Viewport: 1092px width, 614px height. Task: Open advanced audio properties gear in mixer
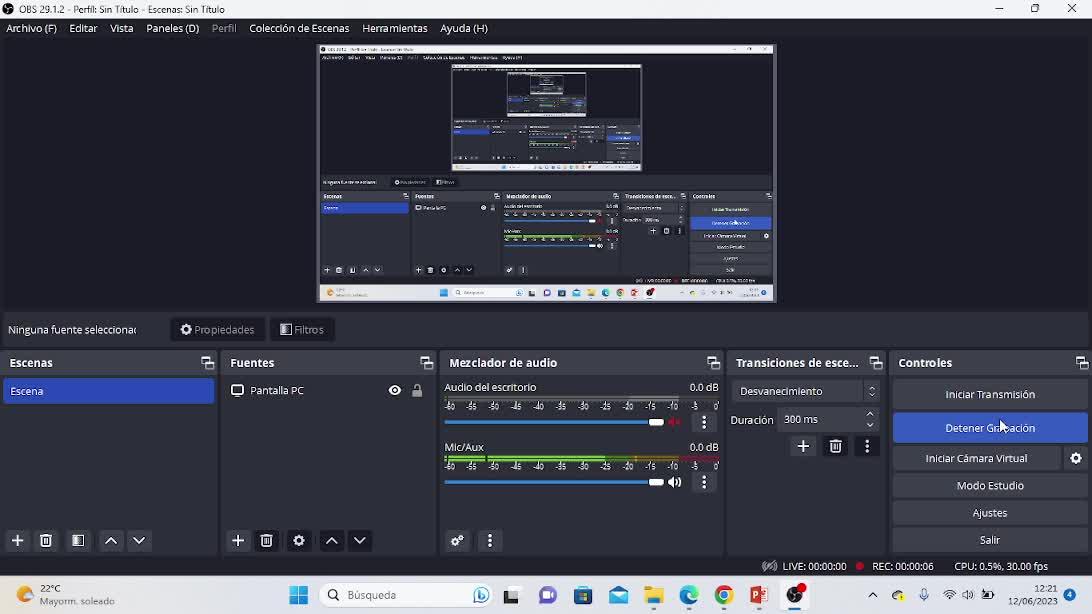click(x=457, y=540)
